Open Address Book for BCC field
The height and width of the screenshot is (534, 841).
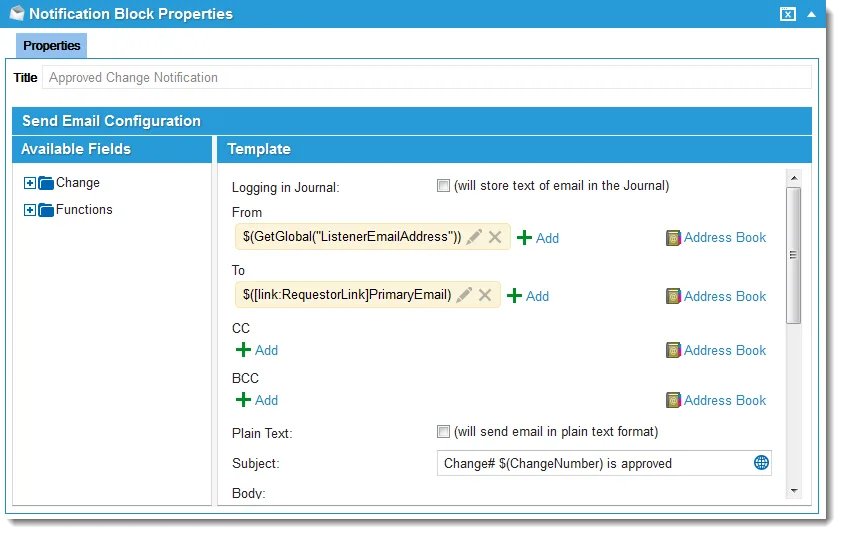716,400
